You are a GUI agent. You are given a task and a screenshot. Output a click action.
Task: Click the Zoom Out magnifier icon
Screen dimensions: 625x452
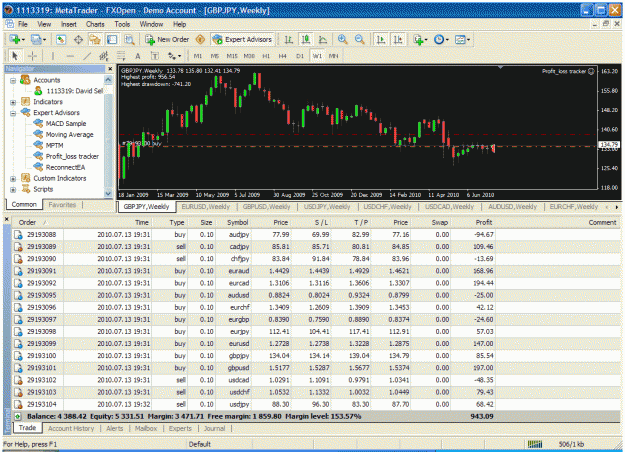(359, 39)
